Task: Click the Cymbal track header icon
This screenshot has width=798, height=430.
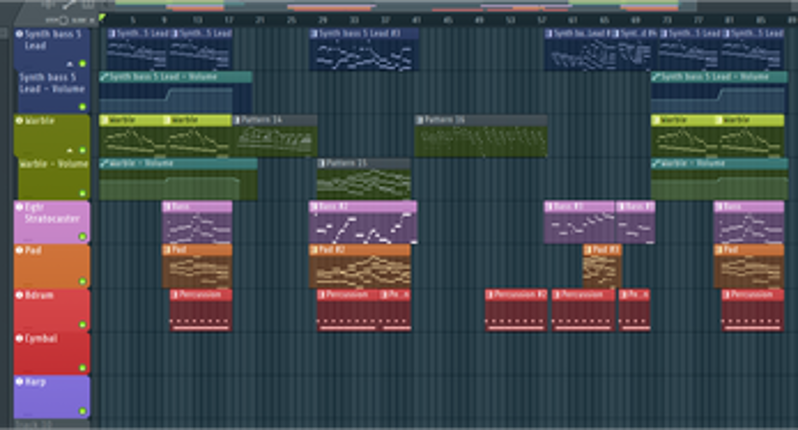Action: pos(19,338)
